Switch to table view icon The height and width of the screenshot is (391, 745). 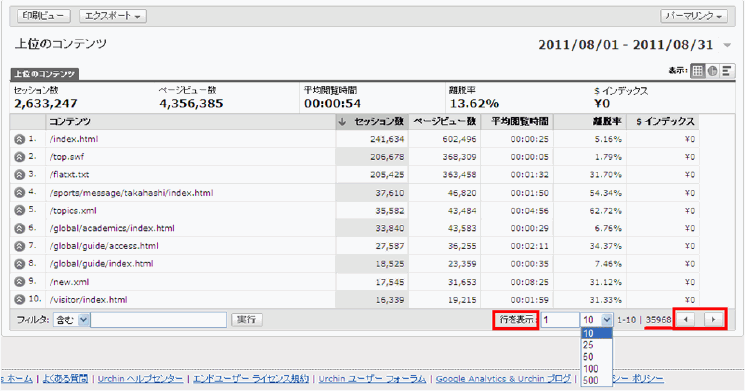tap(697, 71)
